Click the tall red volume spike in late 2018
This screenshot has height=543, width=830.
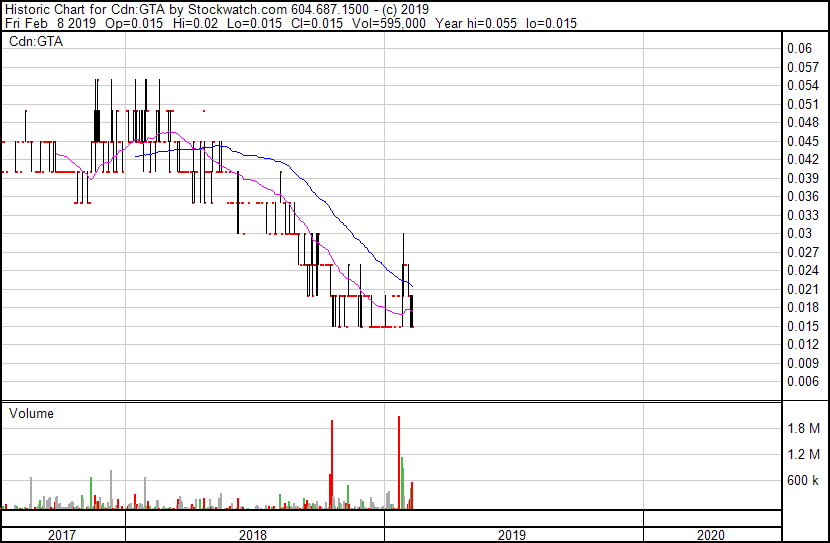(x=332, y=465)
